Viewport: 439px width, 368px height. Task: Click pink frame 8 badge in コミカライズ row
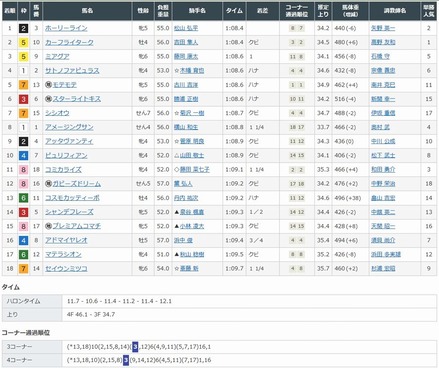click(23, 170)
